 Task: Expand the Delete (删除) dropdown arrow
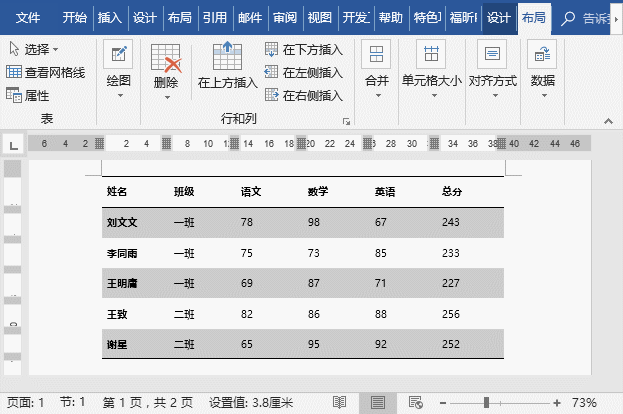pos(167,97)
